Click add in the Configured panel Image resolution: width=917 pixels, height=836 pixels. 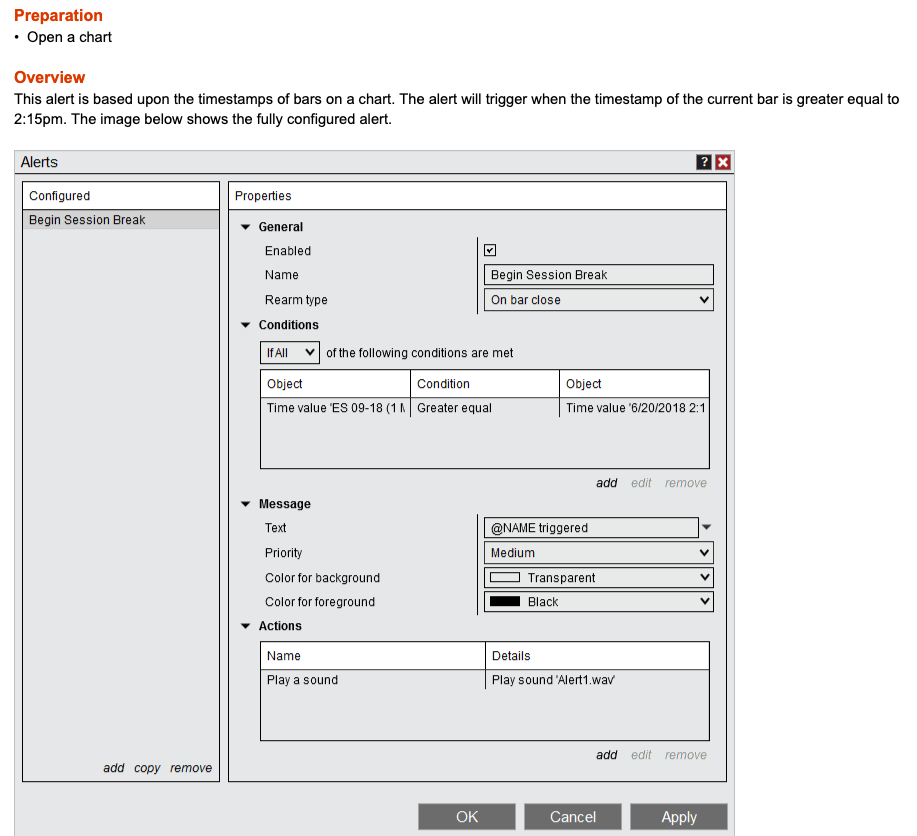[x=113, y=768]
